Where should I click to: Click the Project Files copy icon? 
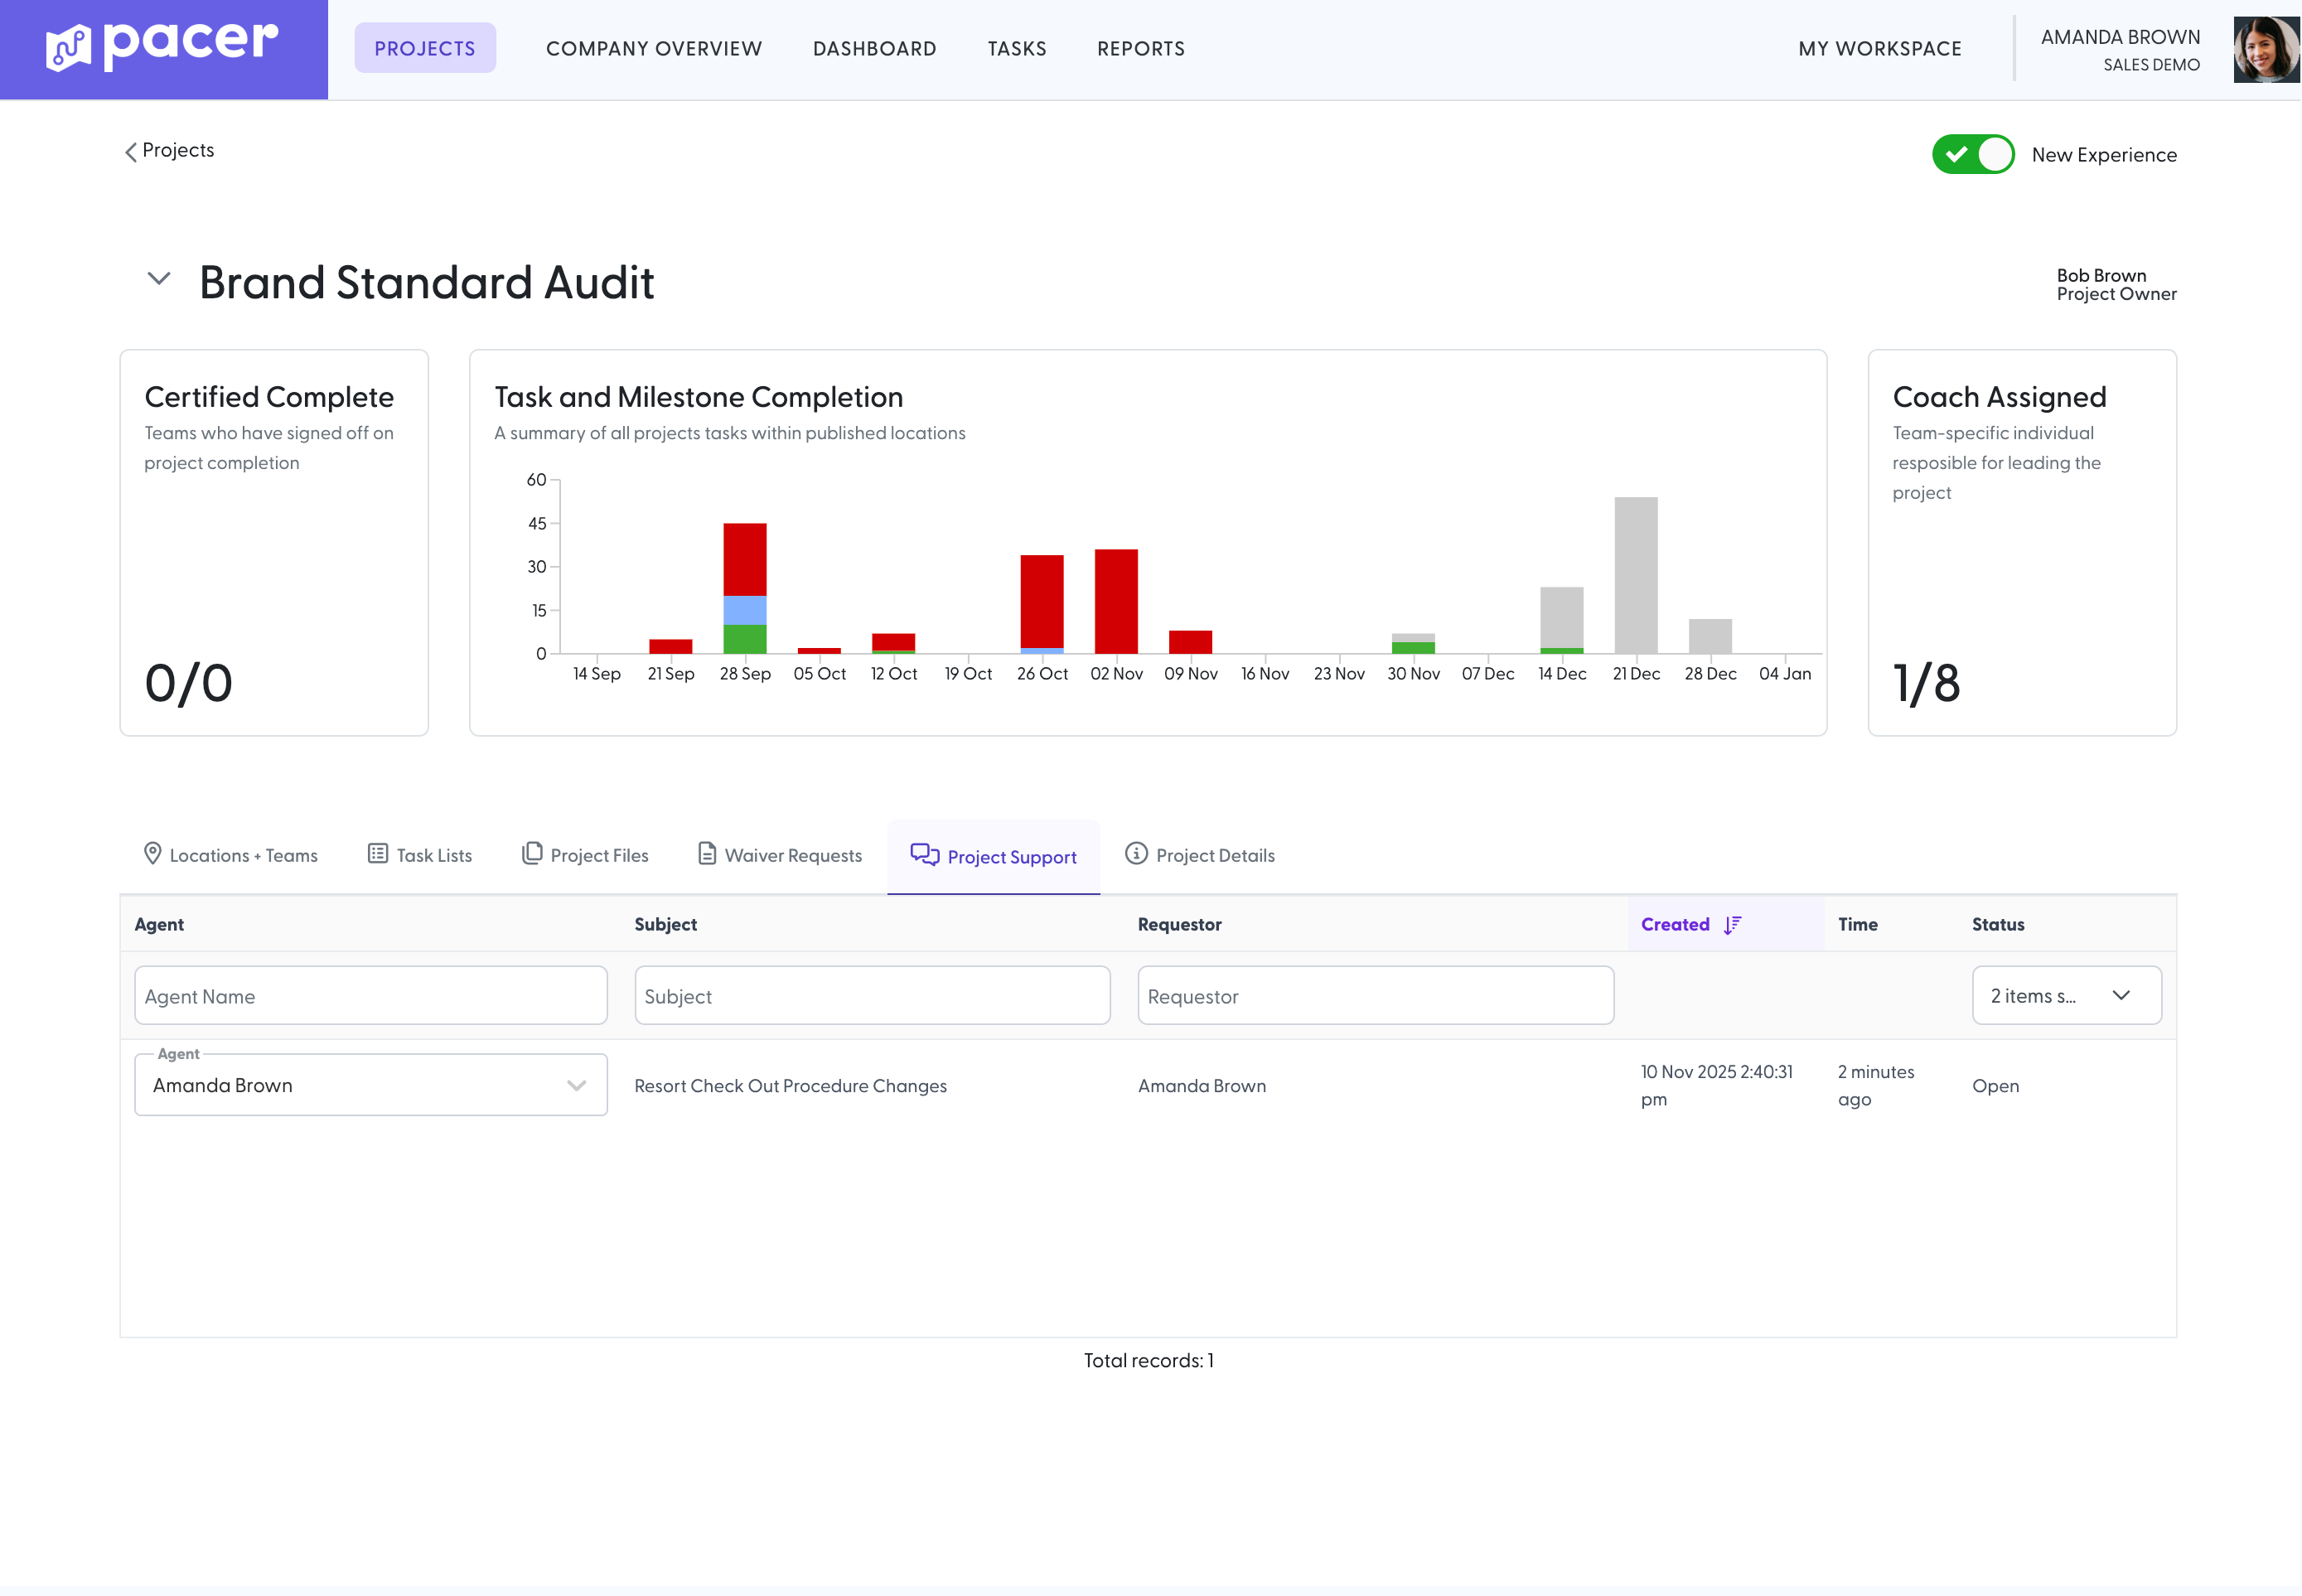coord(532,853)
